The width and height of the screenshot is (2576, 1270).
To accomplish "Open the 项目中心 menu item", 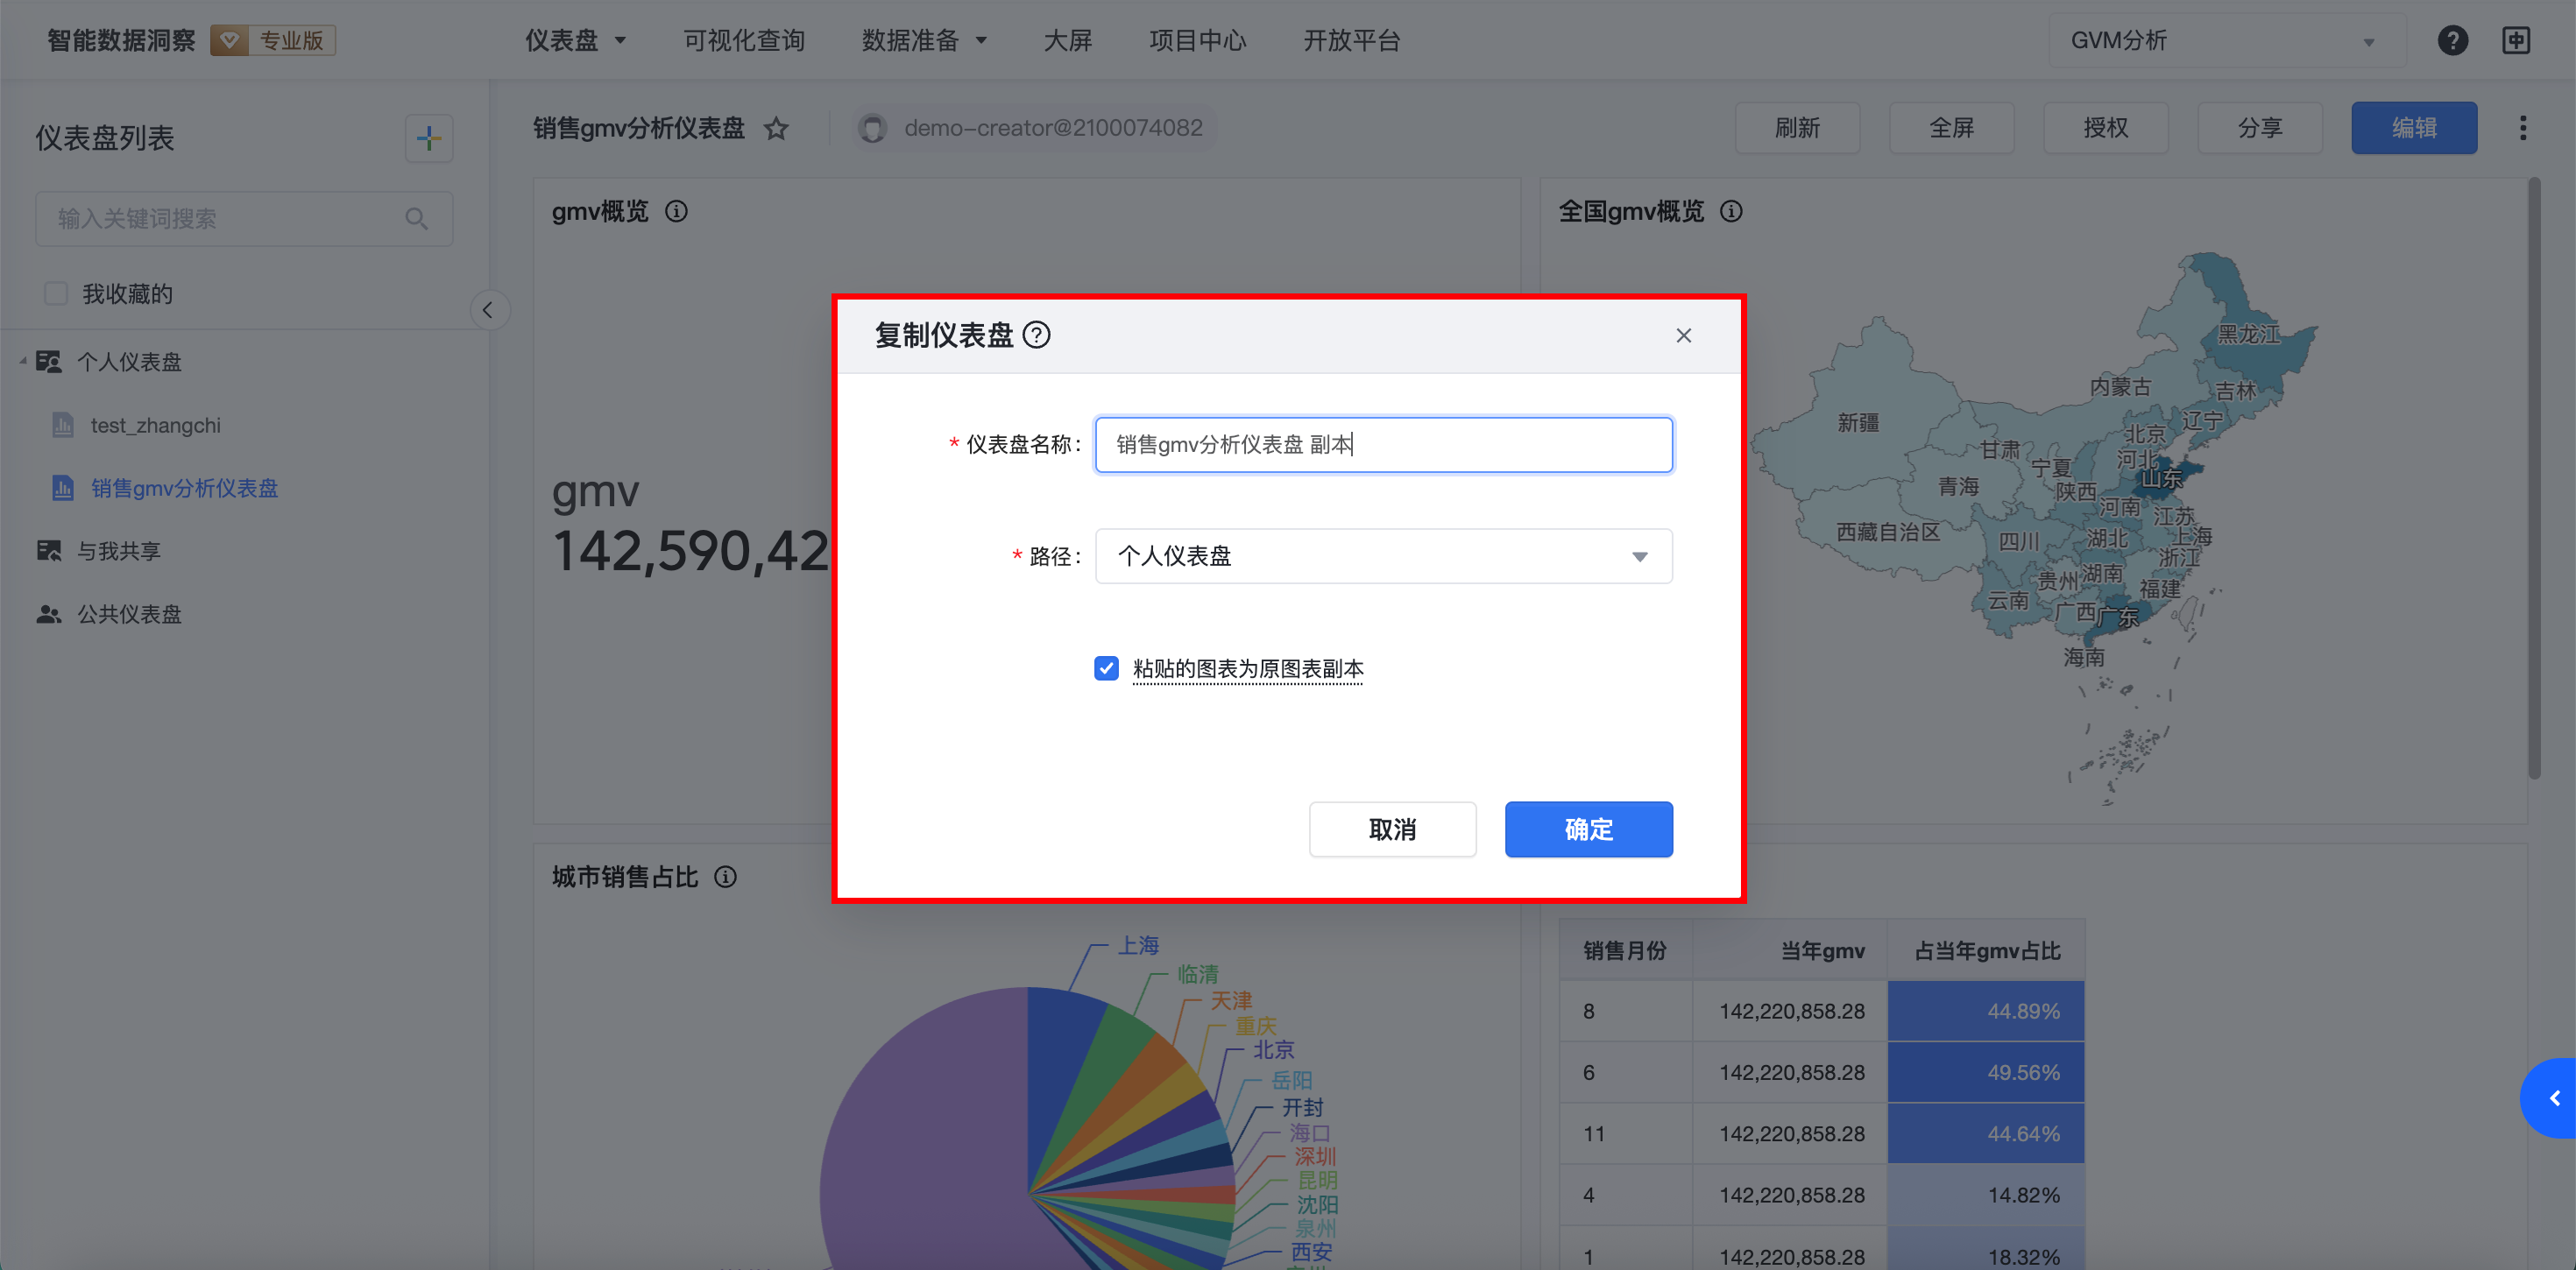I will [1197, 41].
